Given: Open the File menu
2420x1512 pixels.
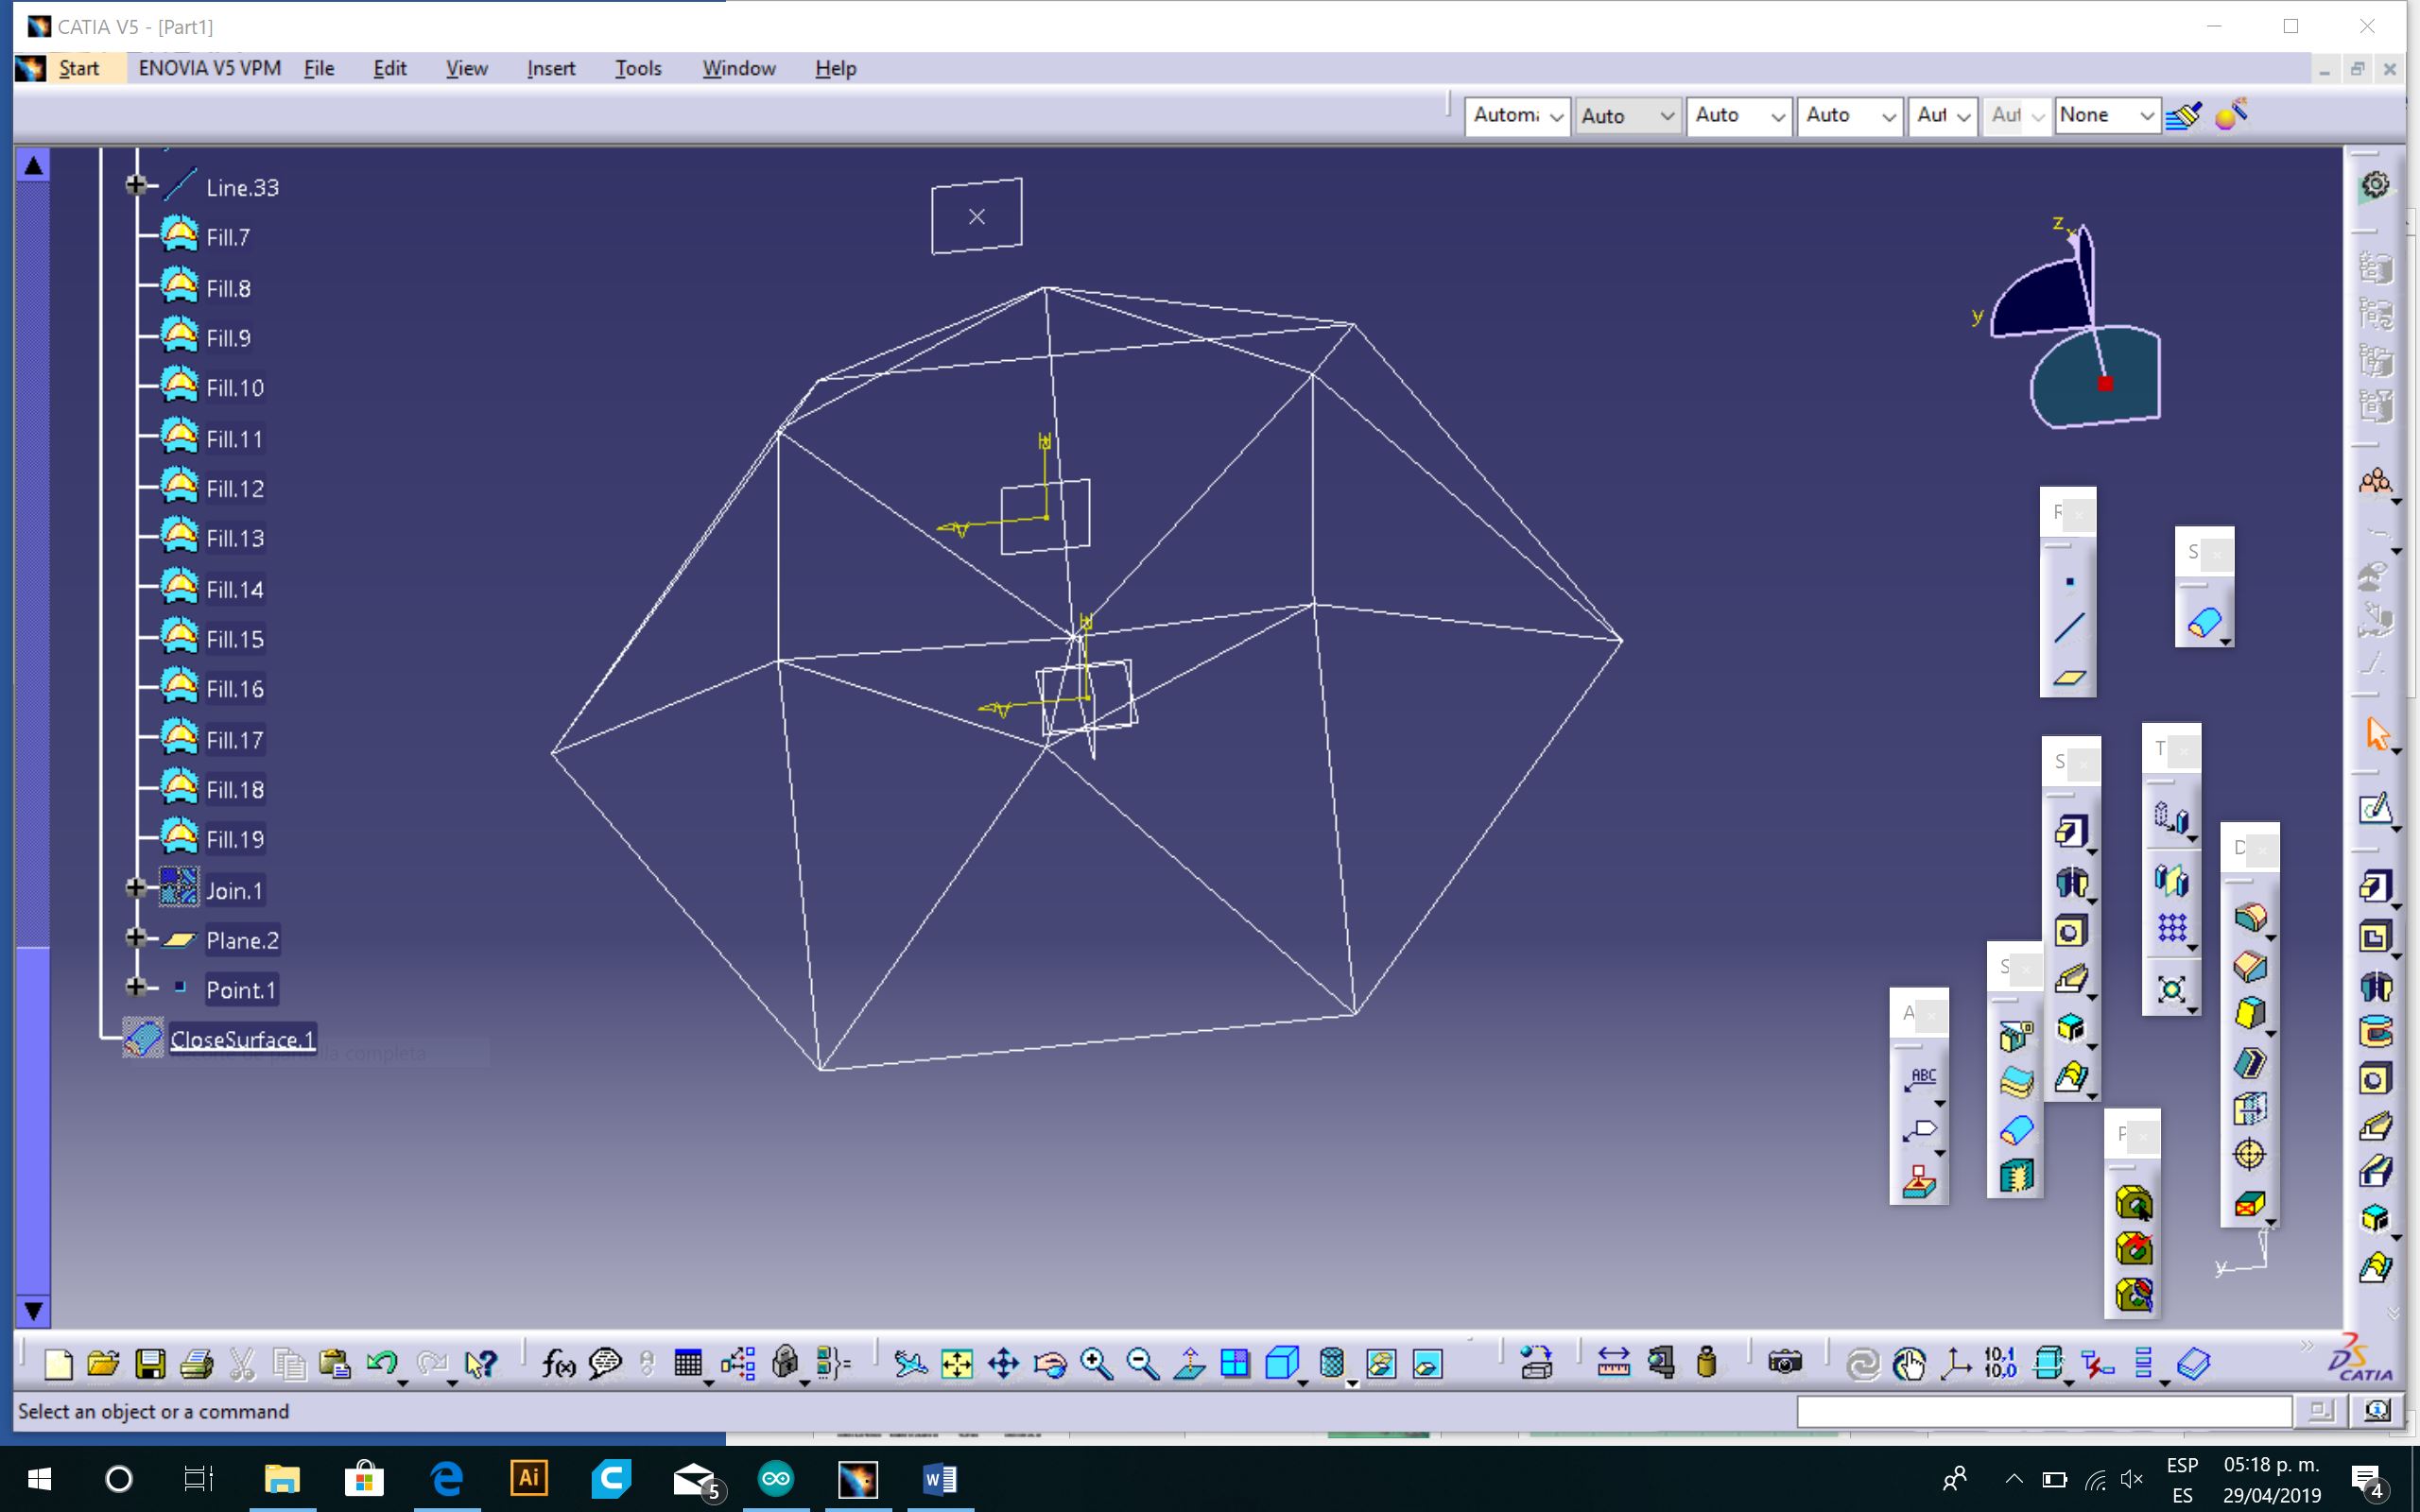Looking at the screenshot, I should click(x=319, y=68).
